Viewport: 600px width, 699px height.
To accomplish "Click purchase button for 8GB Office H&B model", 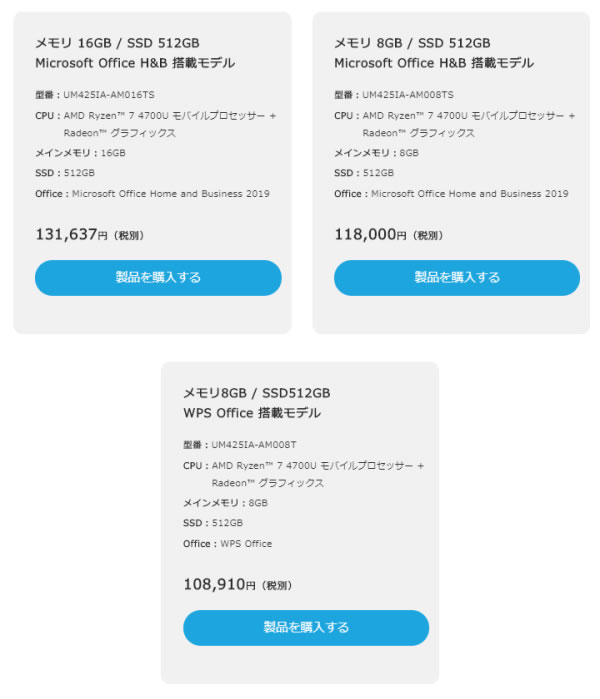I will pos(456,278).
